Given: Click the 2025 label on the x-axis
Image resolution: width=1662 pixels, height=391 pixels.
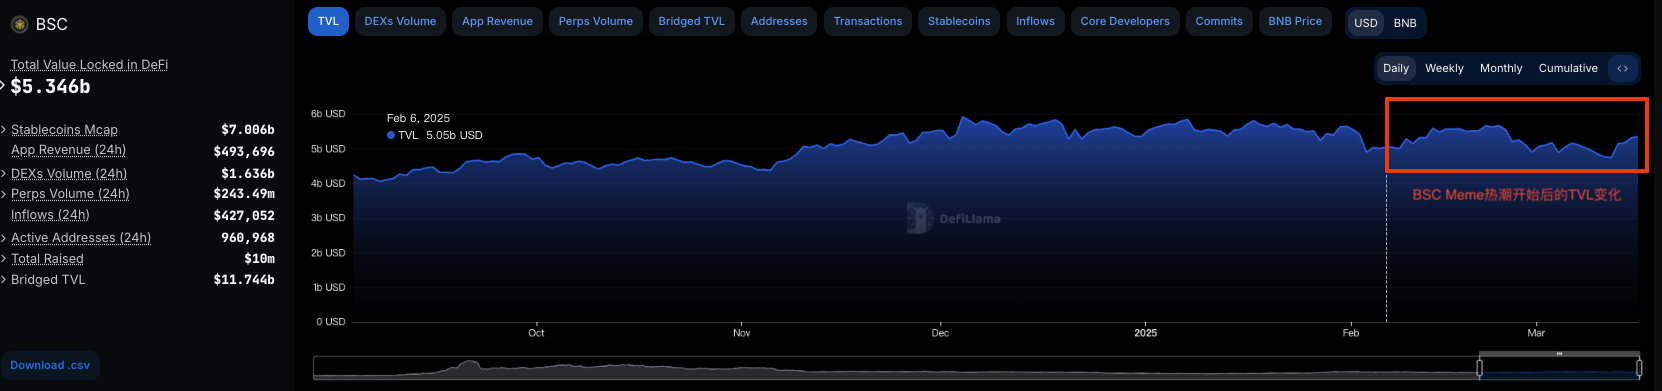Looking at the screenshot, I should (x=1146, y=333).
